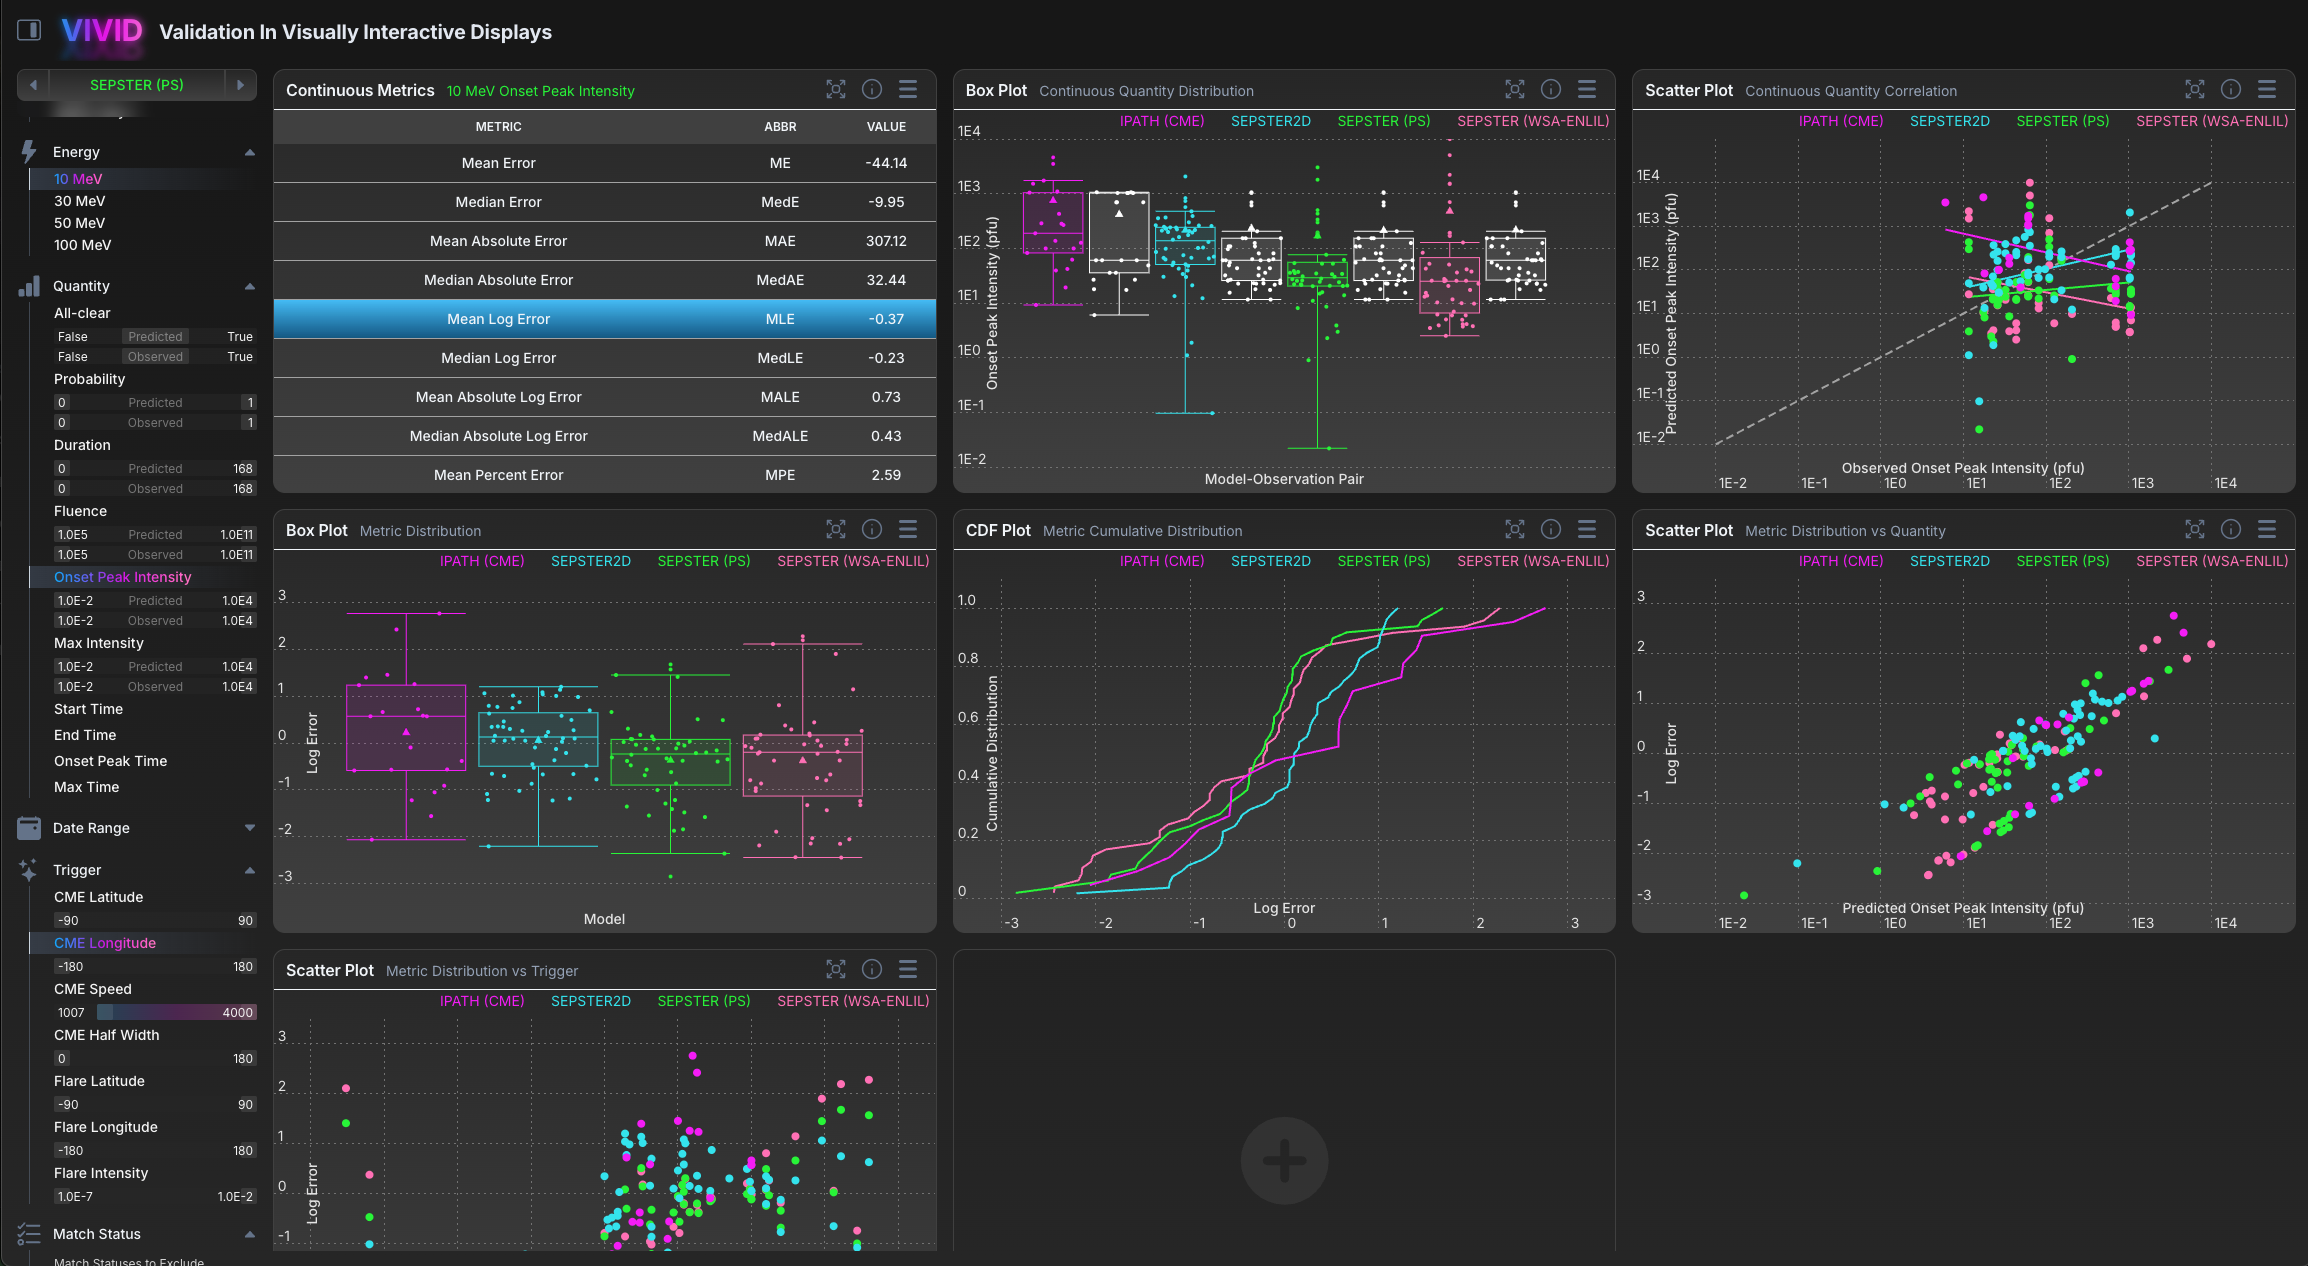
Task: Click Onset Peak Intensity Predicted minimum 1.0E-2 field
Action: click(x=75, y=601)
